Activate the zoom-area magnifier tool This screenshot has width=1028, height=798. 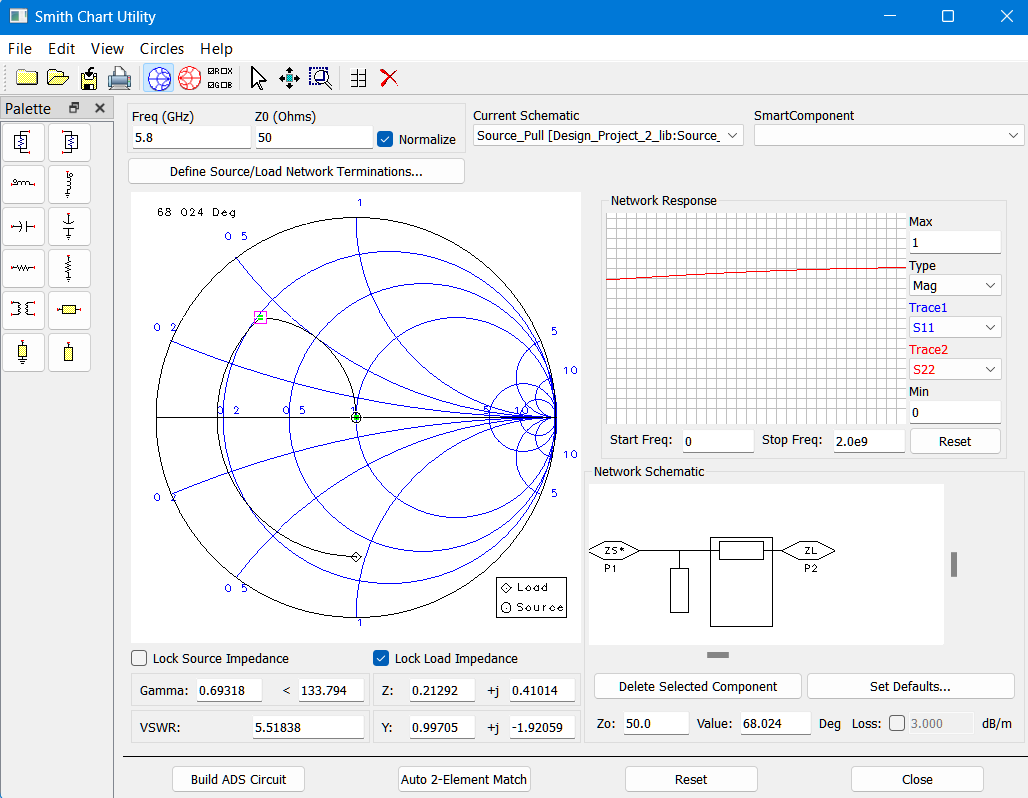coord(320,78)
